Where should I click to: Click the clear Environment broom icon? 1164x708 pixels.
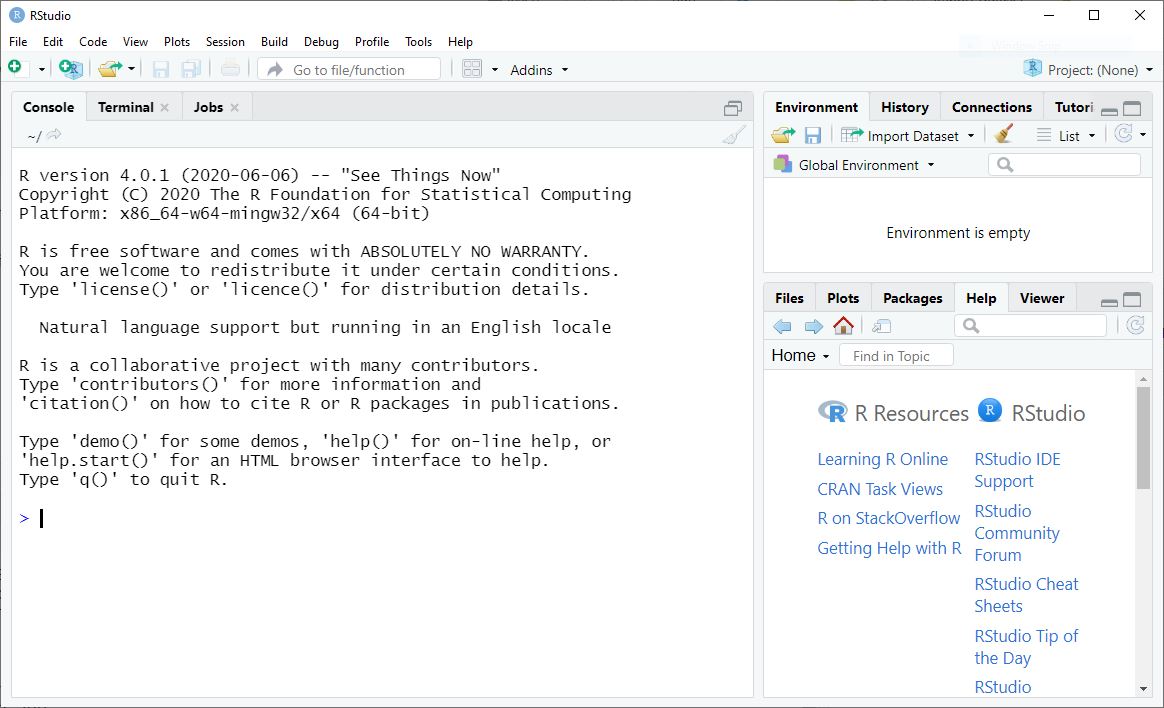[x=1003, y=133]
